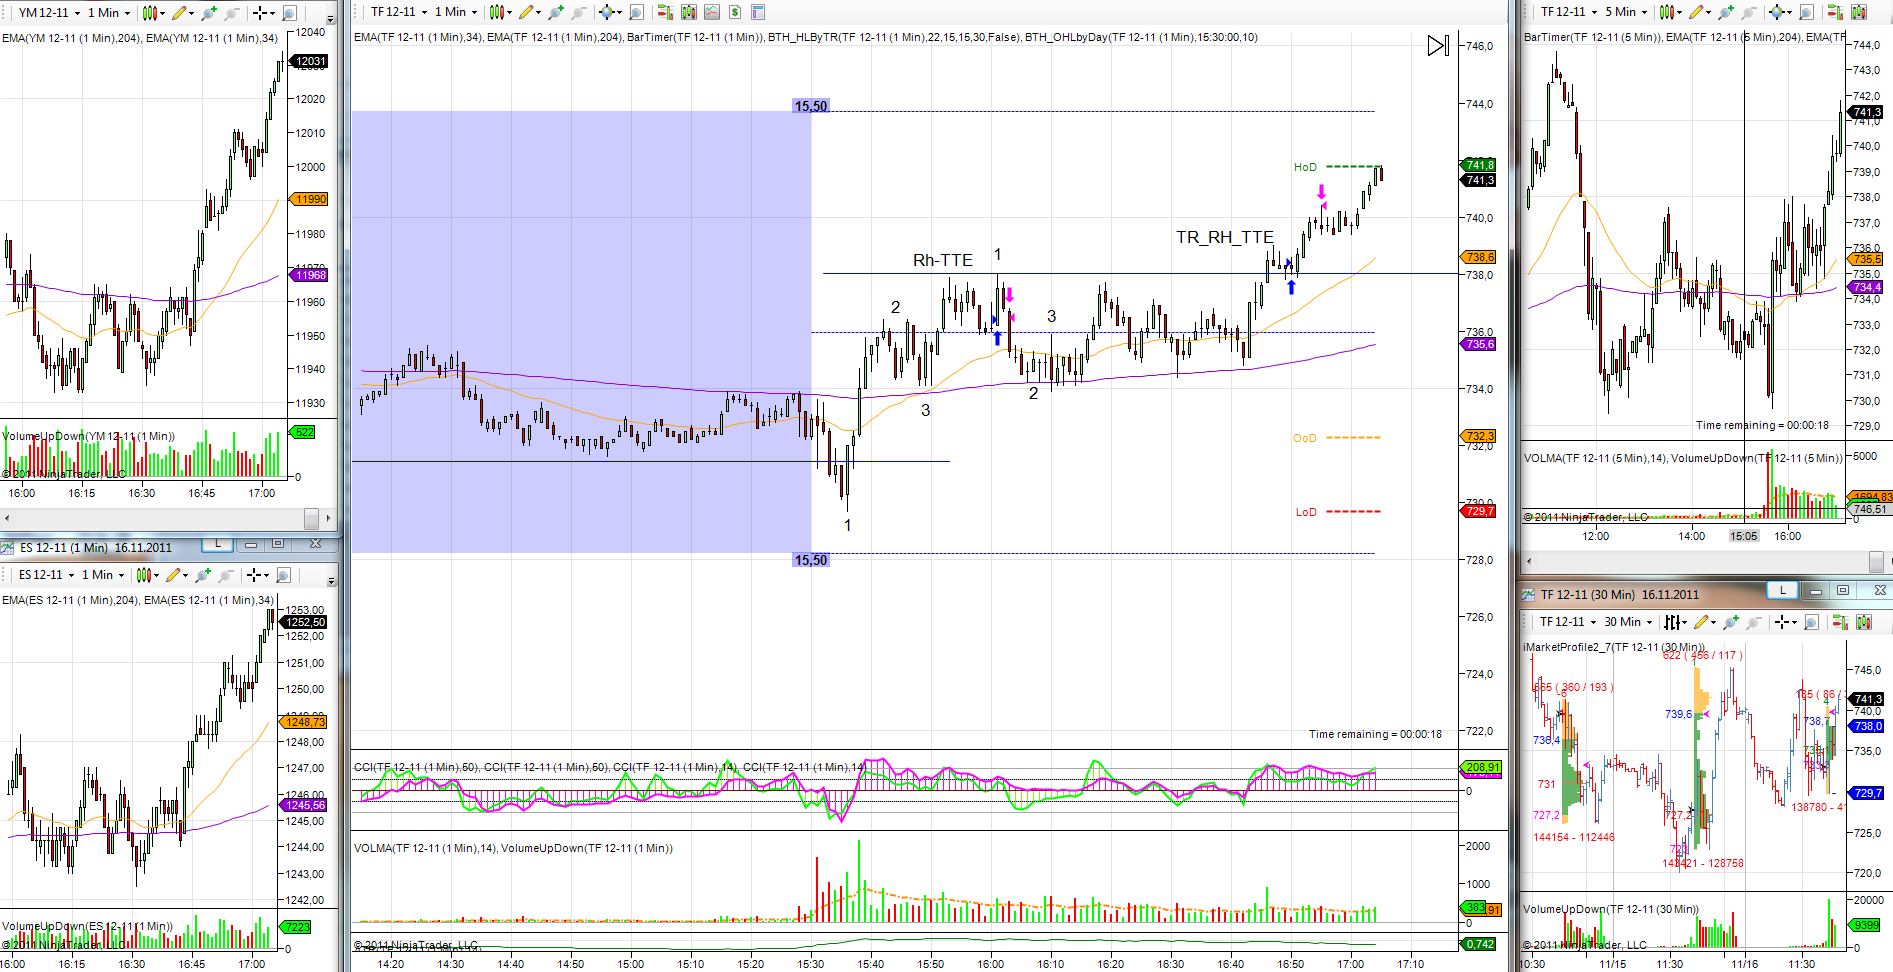Zoom in on the TF 5 Min chart
Screen dimensions: 1893x972
coord(1727,12)
